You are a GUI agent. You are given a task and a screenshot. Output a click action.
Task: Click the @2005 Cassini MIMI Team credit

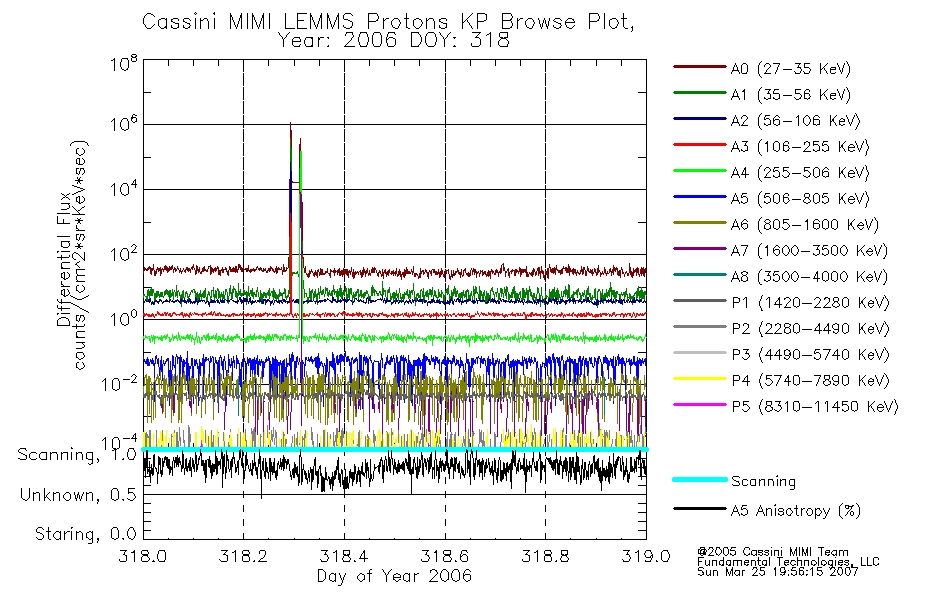(x=772, y=552)
